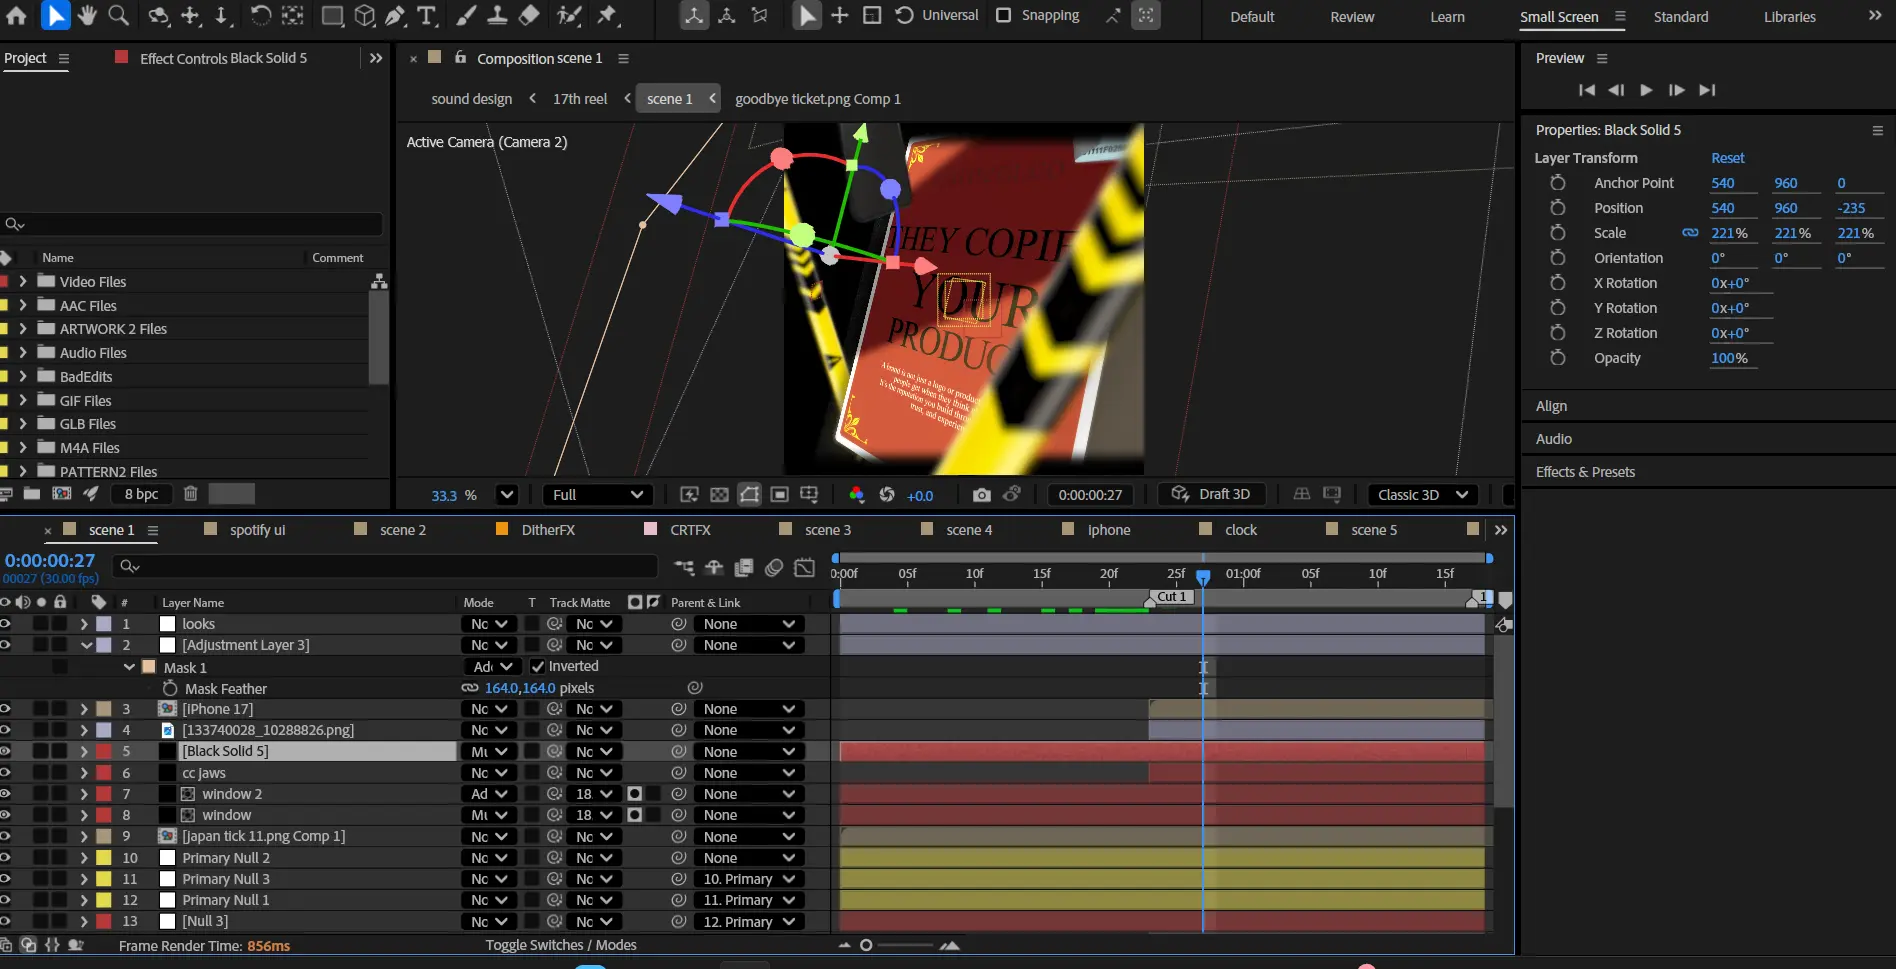Click the project label color swatch
This screenshot has width=1896, height=969.
coord(232,494)
